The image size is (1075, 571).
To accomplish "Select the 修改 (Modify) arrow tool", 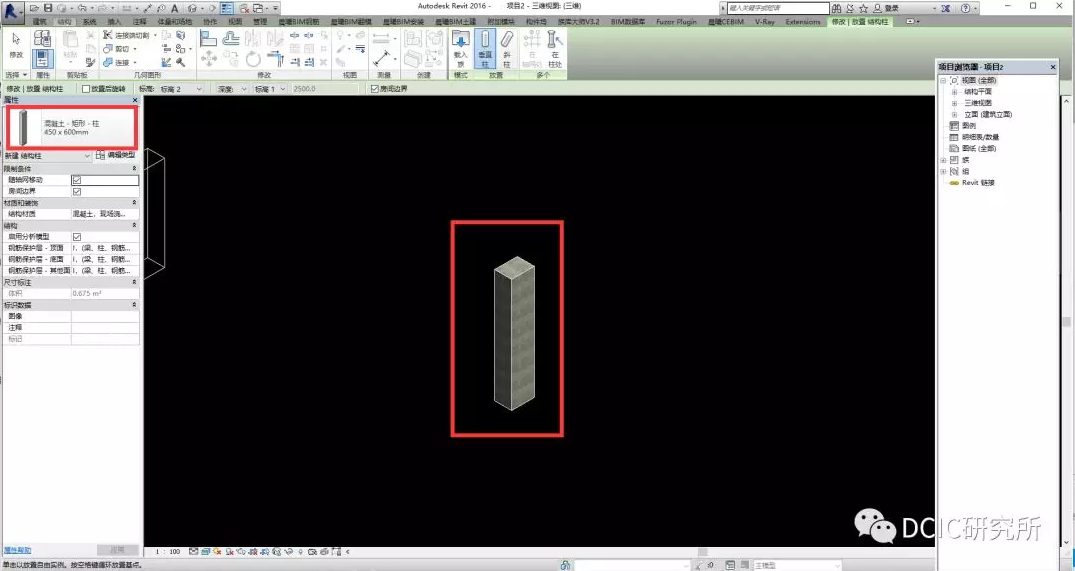I will 16,45.
